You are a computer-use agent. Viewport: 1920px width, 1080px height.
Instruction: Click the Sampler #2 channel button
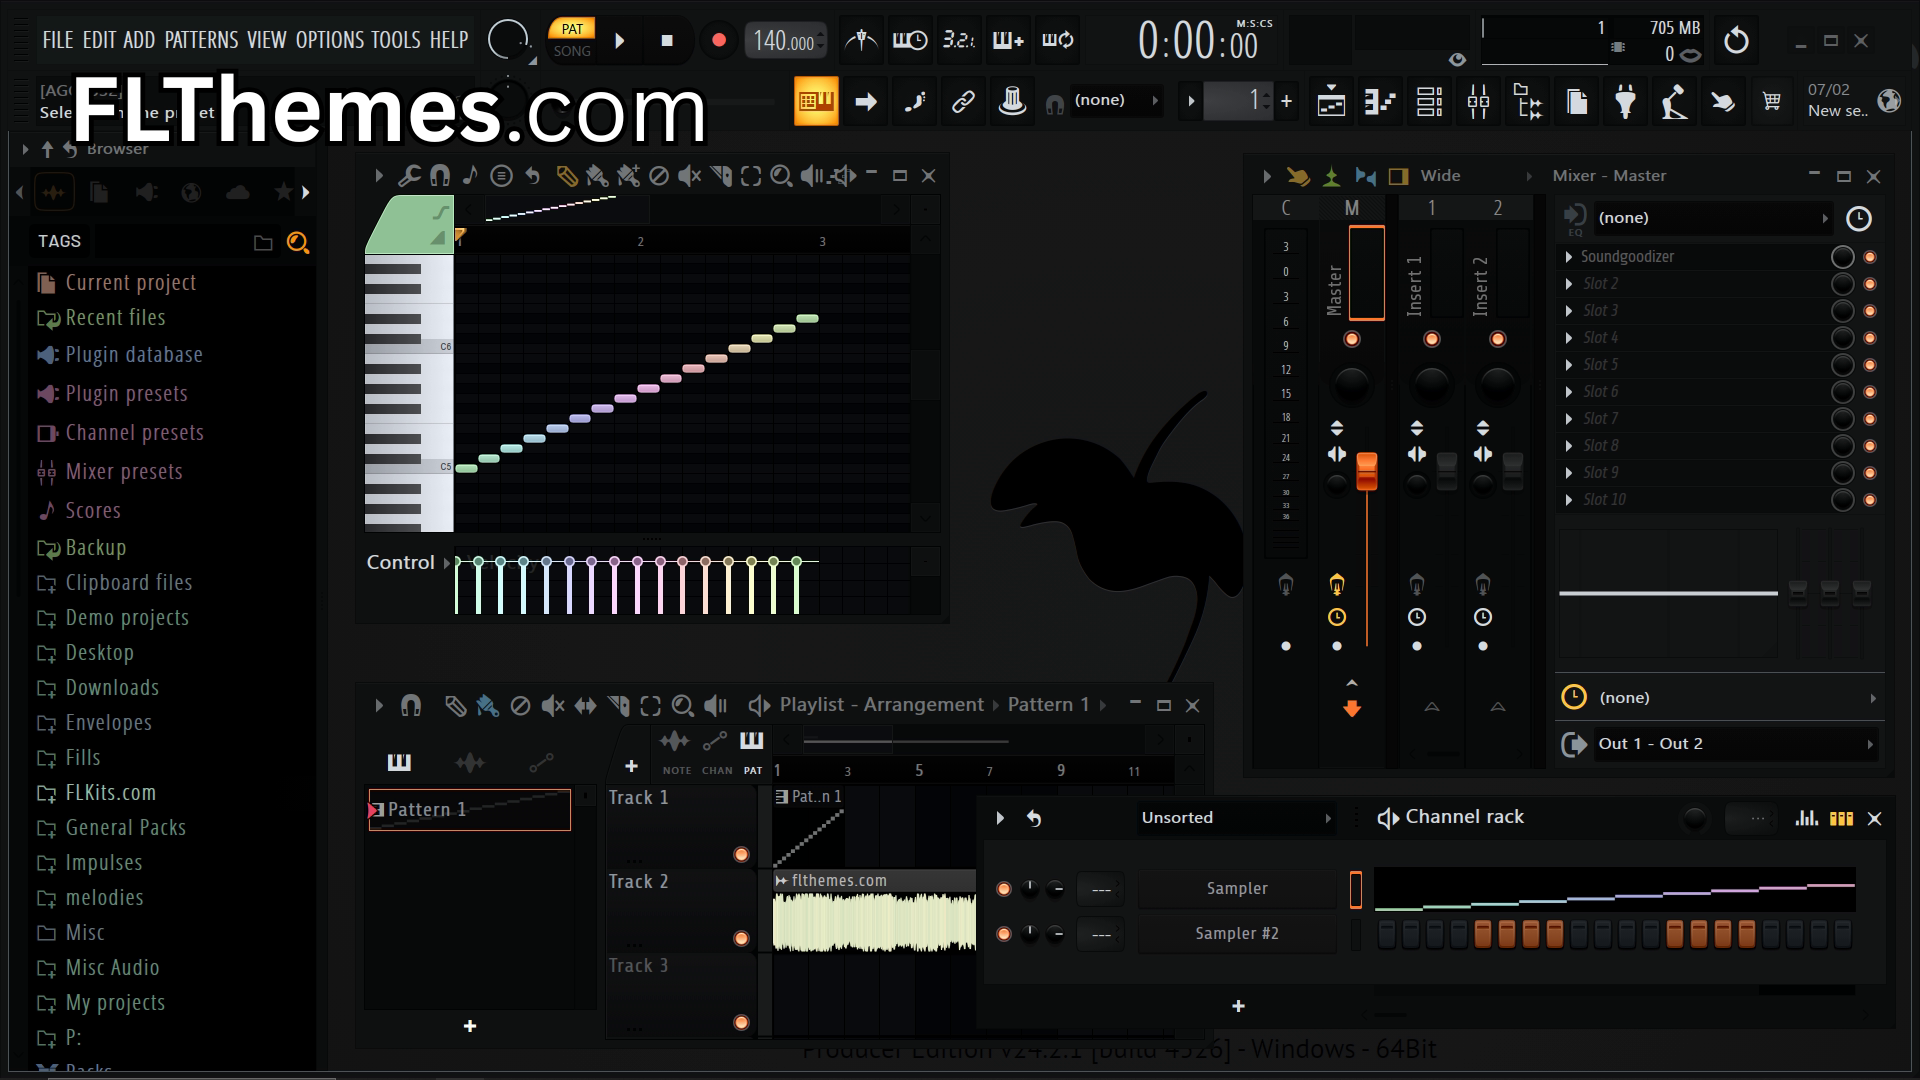tap(1237, 934)
